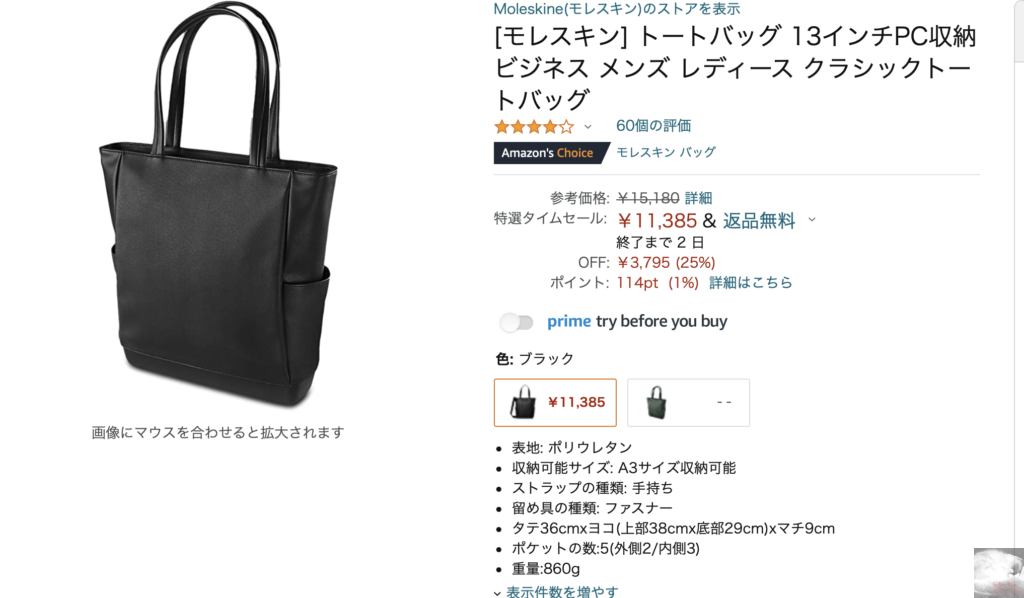Click the 返品無料 link
The width and height of the screenshot is (1024, 598).
[x=759, y=221]
